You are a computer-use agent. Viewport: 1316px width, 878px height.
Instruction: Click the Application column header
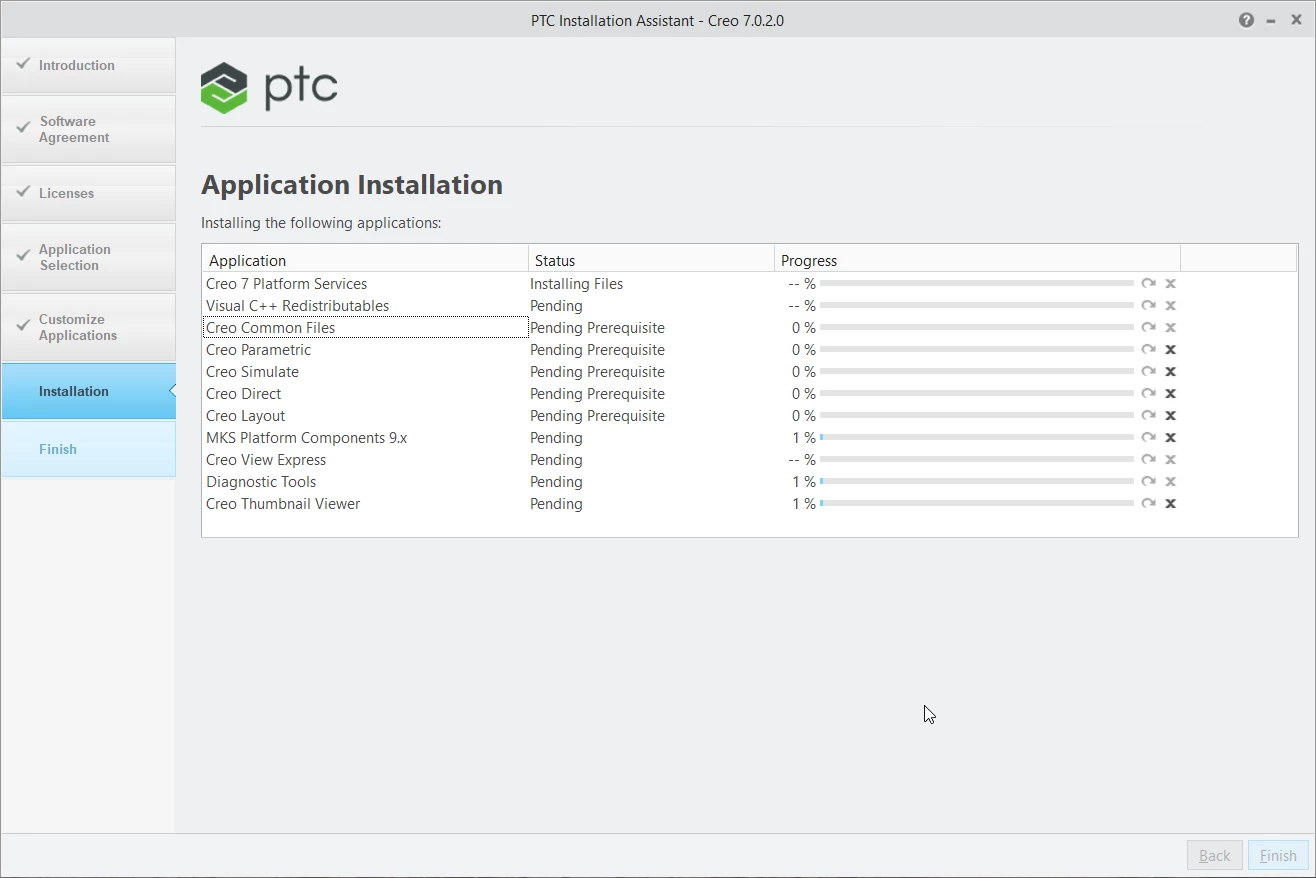pyautogui.click(x=365, y=260)
